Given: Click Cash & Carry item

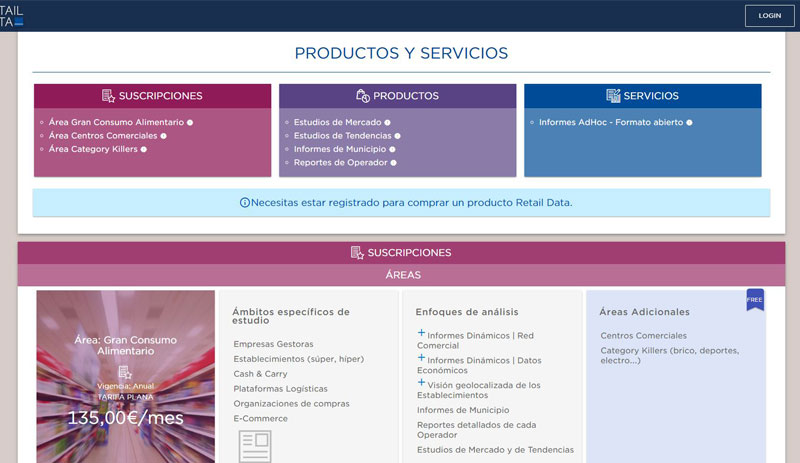Looking at the screenshot, I should pos(260,374).
